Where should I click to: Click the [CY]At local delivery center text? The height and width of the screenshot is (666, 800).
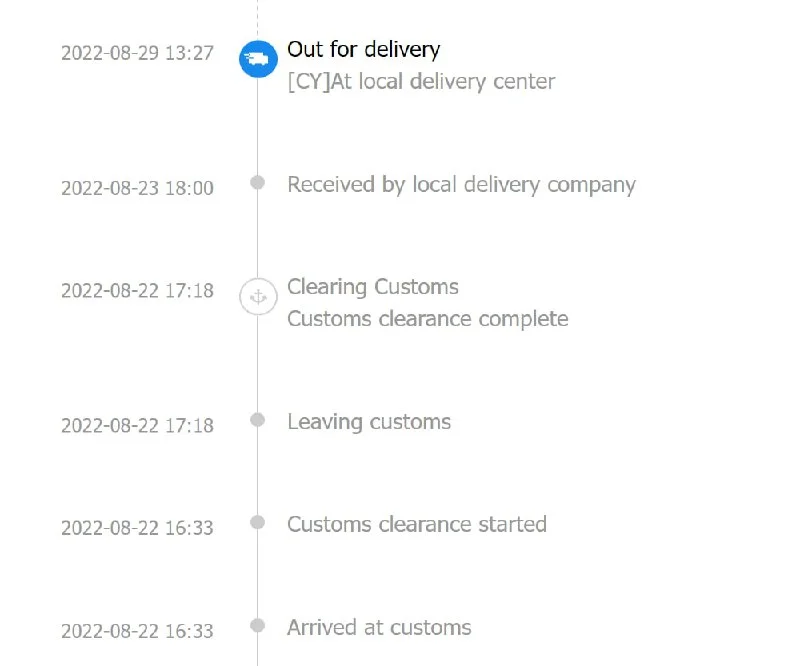coord(421,82)
